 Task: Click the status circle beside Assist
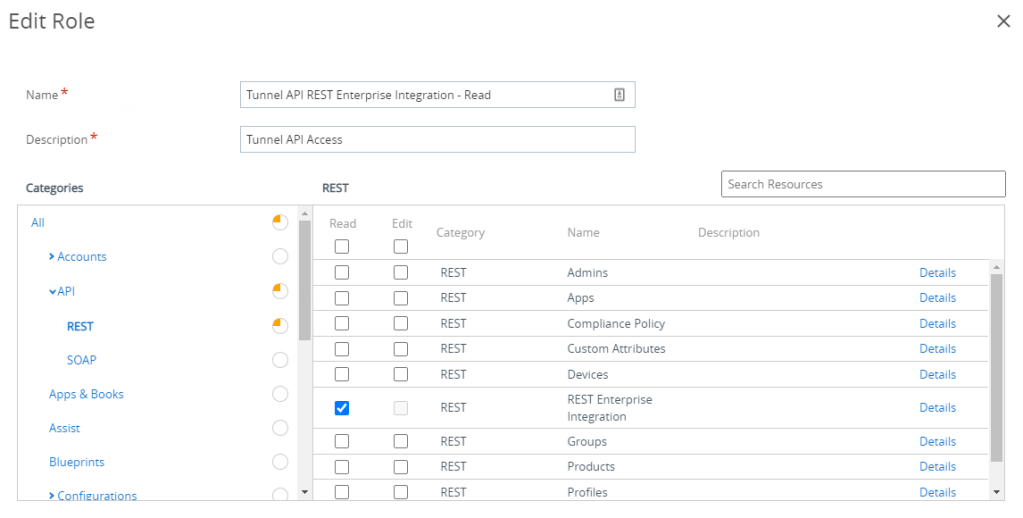pos(280,428)
